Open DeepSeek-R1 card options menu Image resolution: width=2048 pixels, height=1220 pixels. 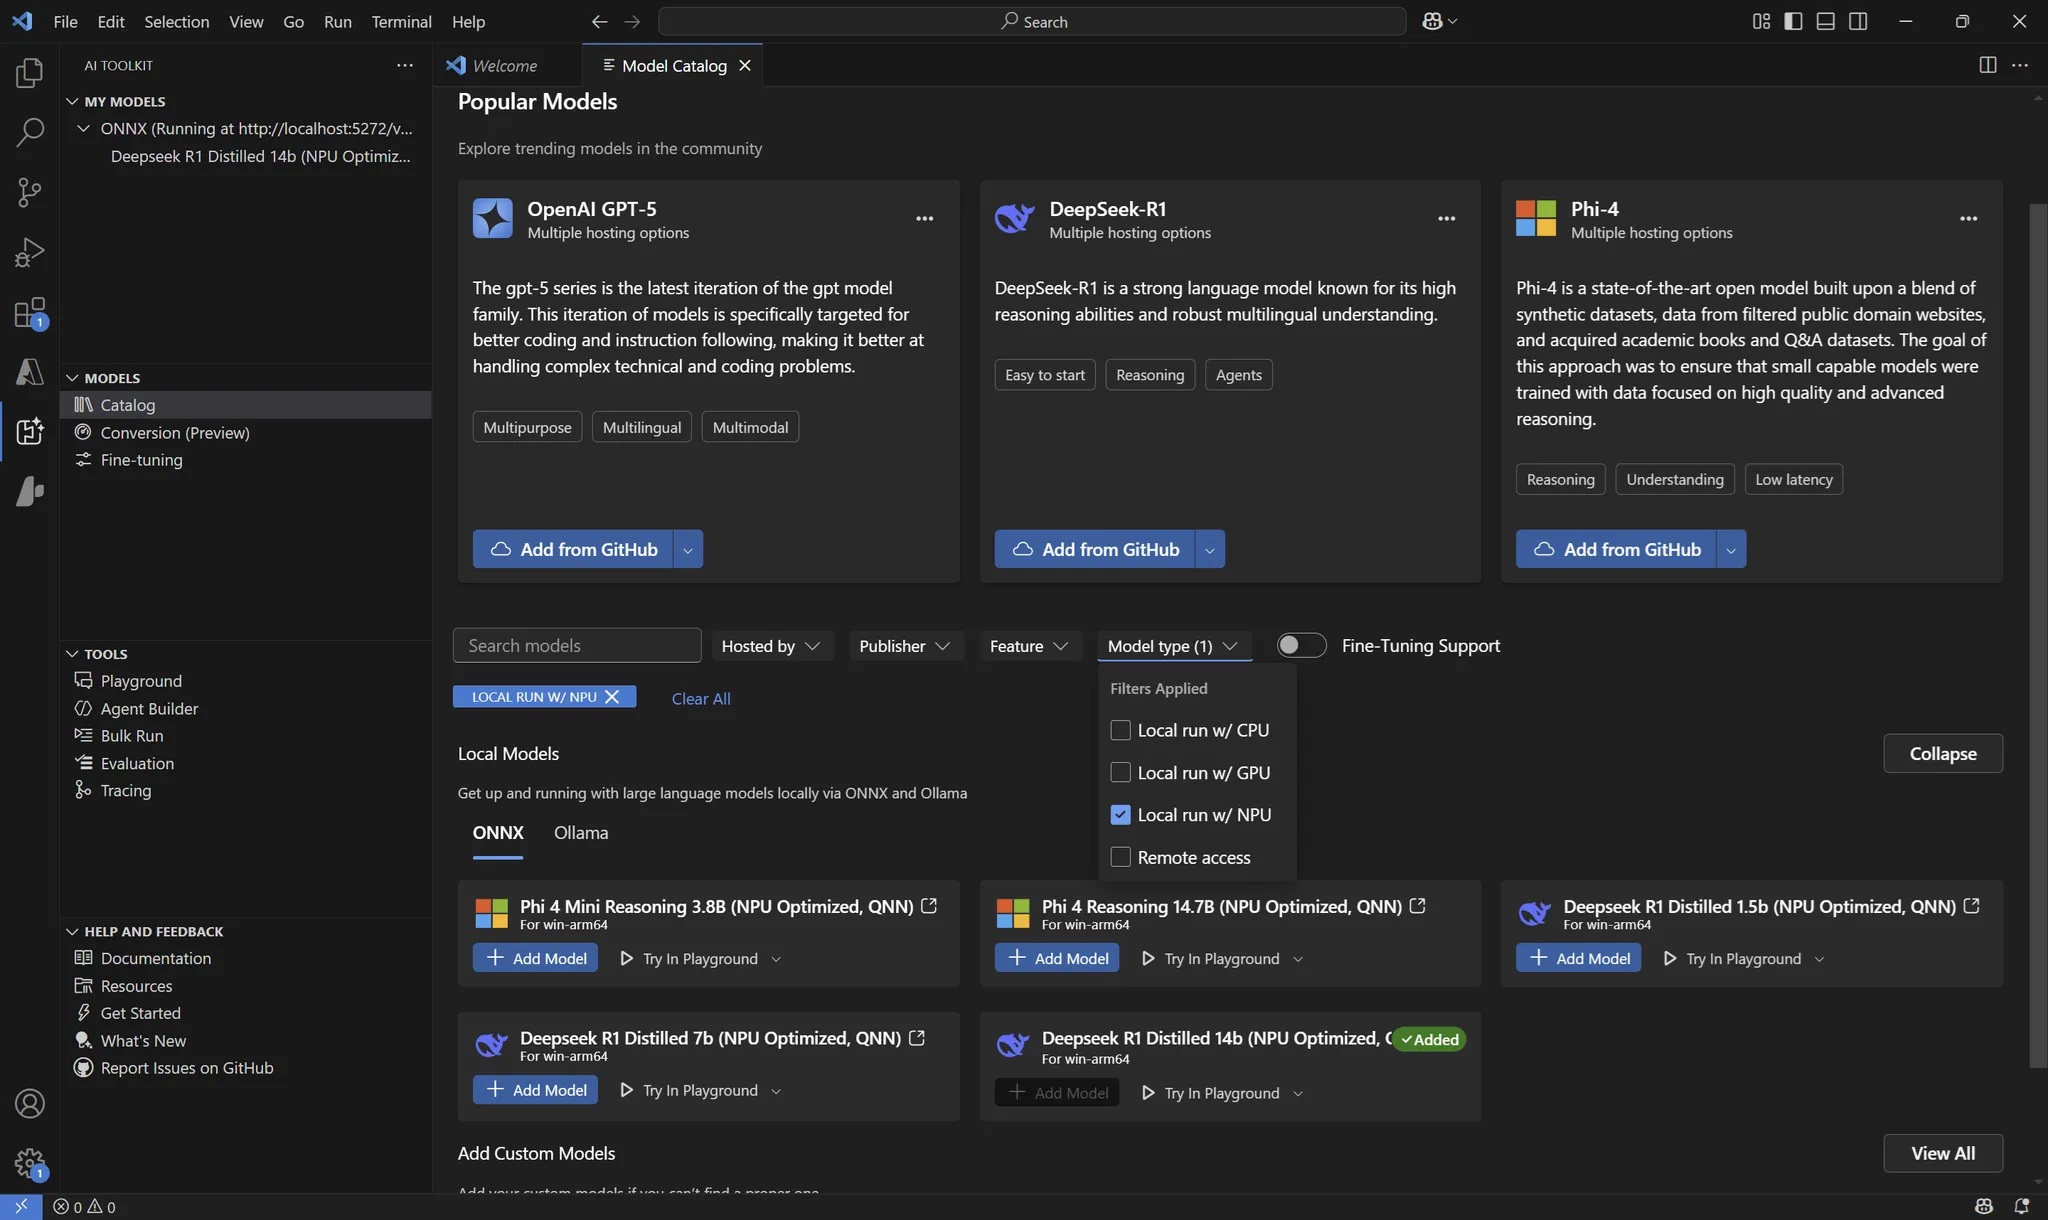pyautogui.click(x=1446, y=218)
